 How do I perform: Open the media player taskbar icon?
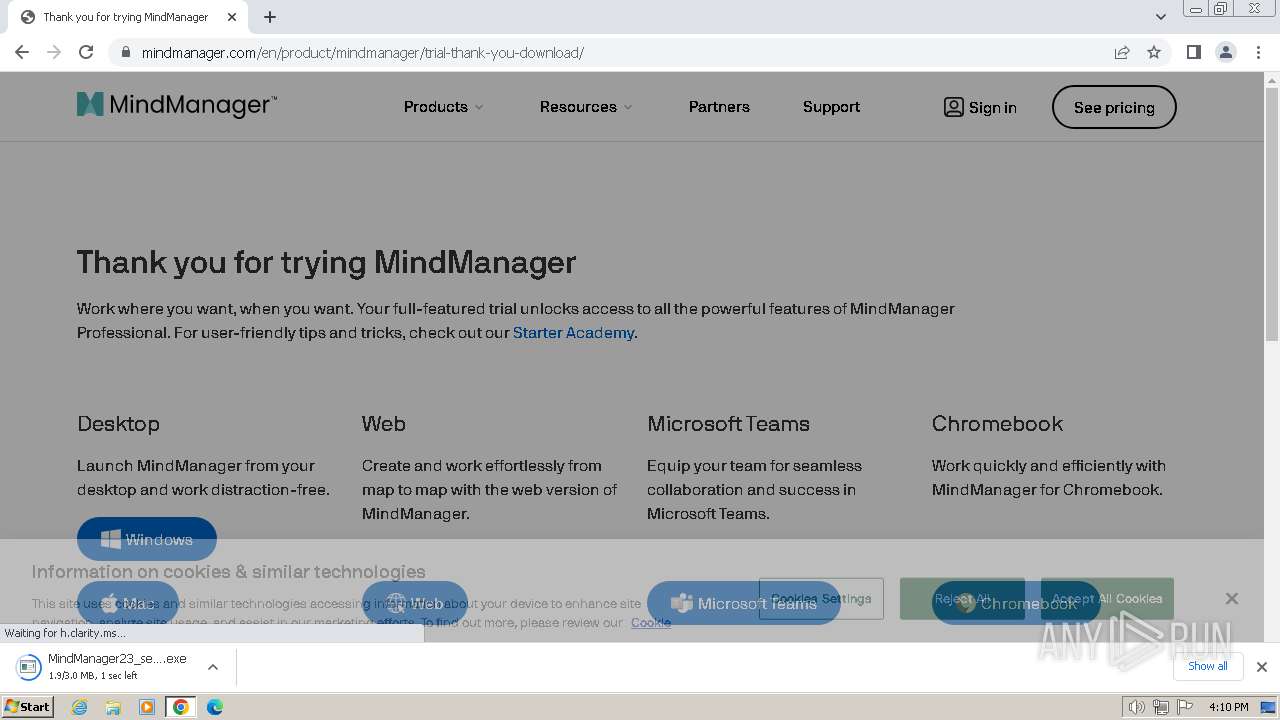(147, 707)
